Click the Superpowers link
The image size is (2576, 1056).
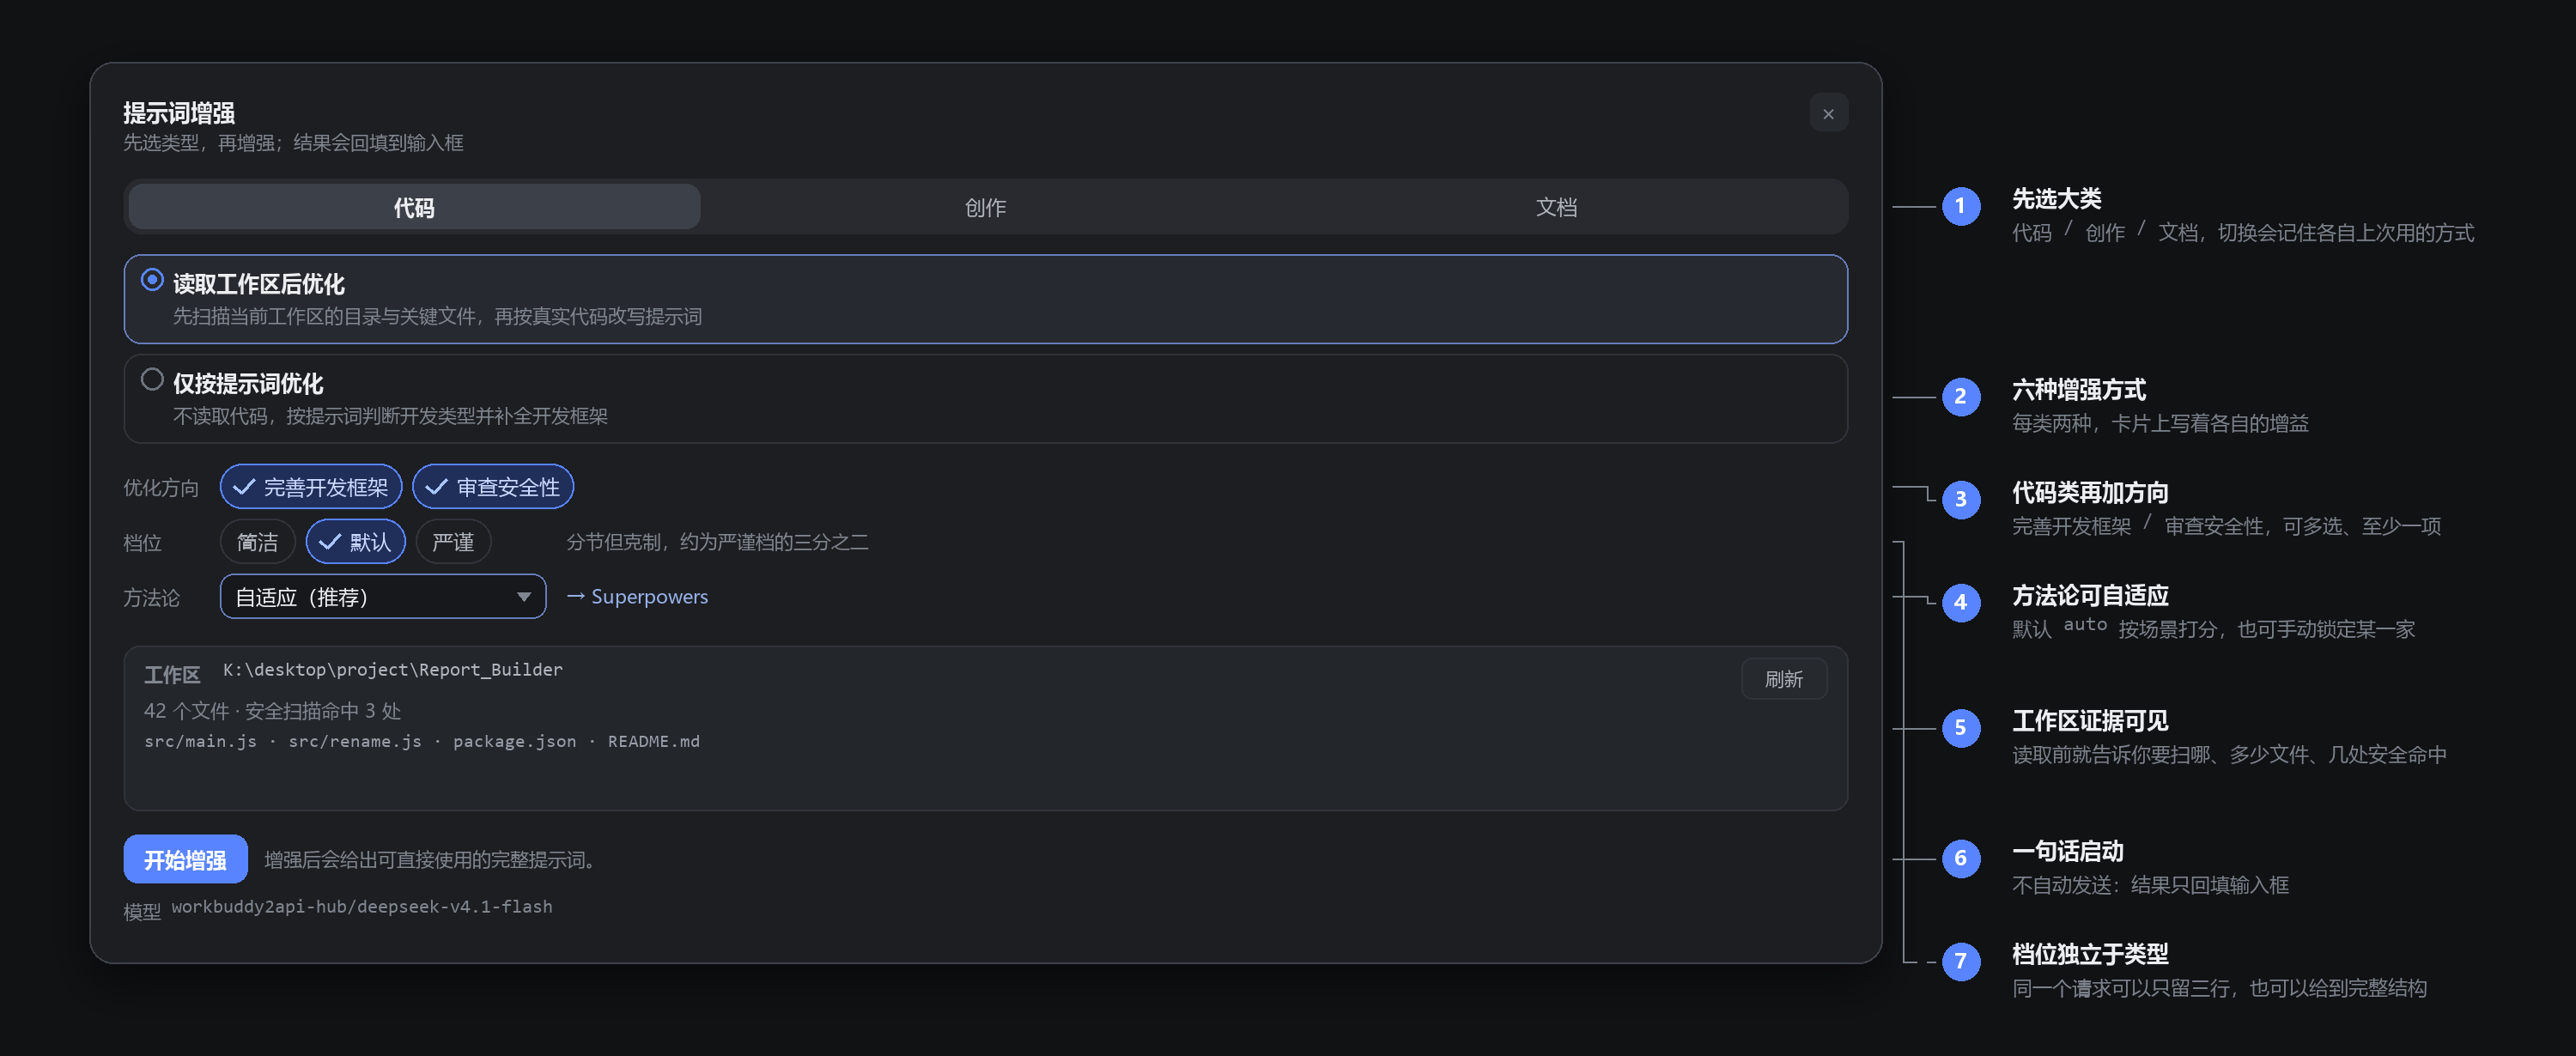point(638,597)
